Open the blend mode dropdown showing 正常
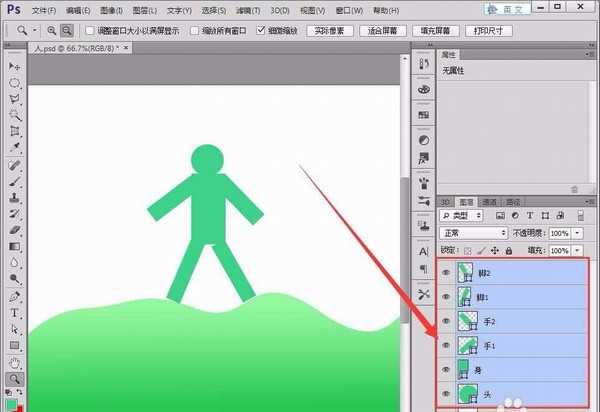Viewport: 600px width, 412px height. pyautogui.click(x=473, y=232)
